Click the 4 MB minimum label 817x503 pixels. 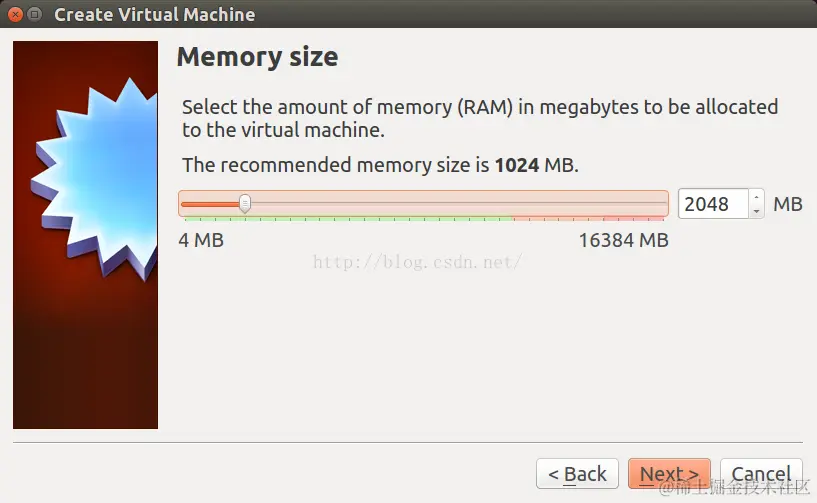pyautogui.click(x=201, y=241)
